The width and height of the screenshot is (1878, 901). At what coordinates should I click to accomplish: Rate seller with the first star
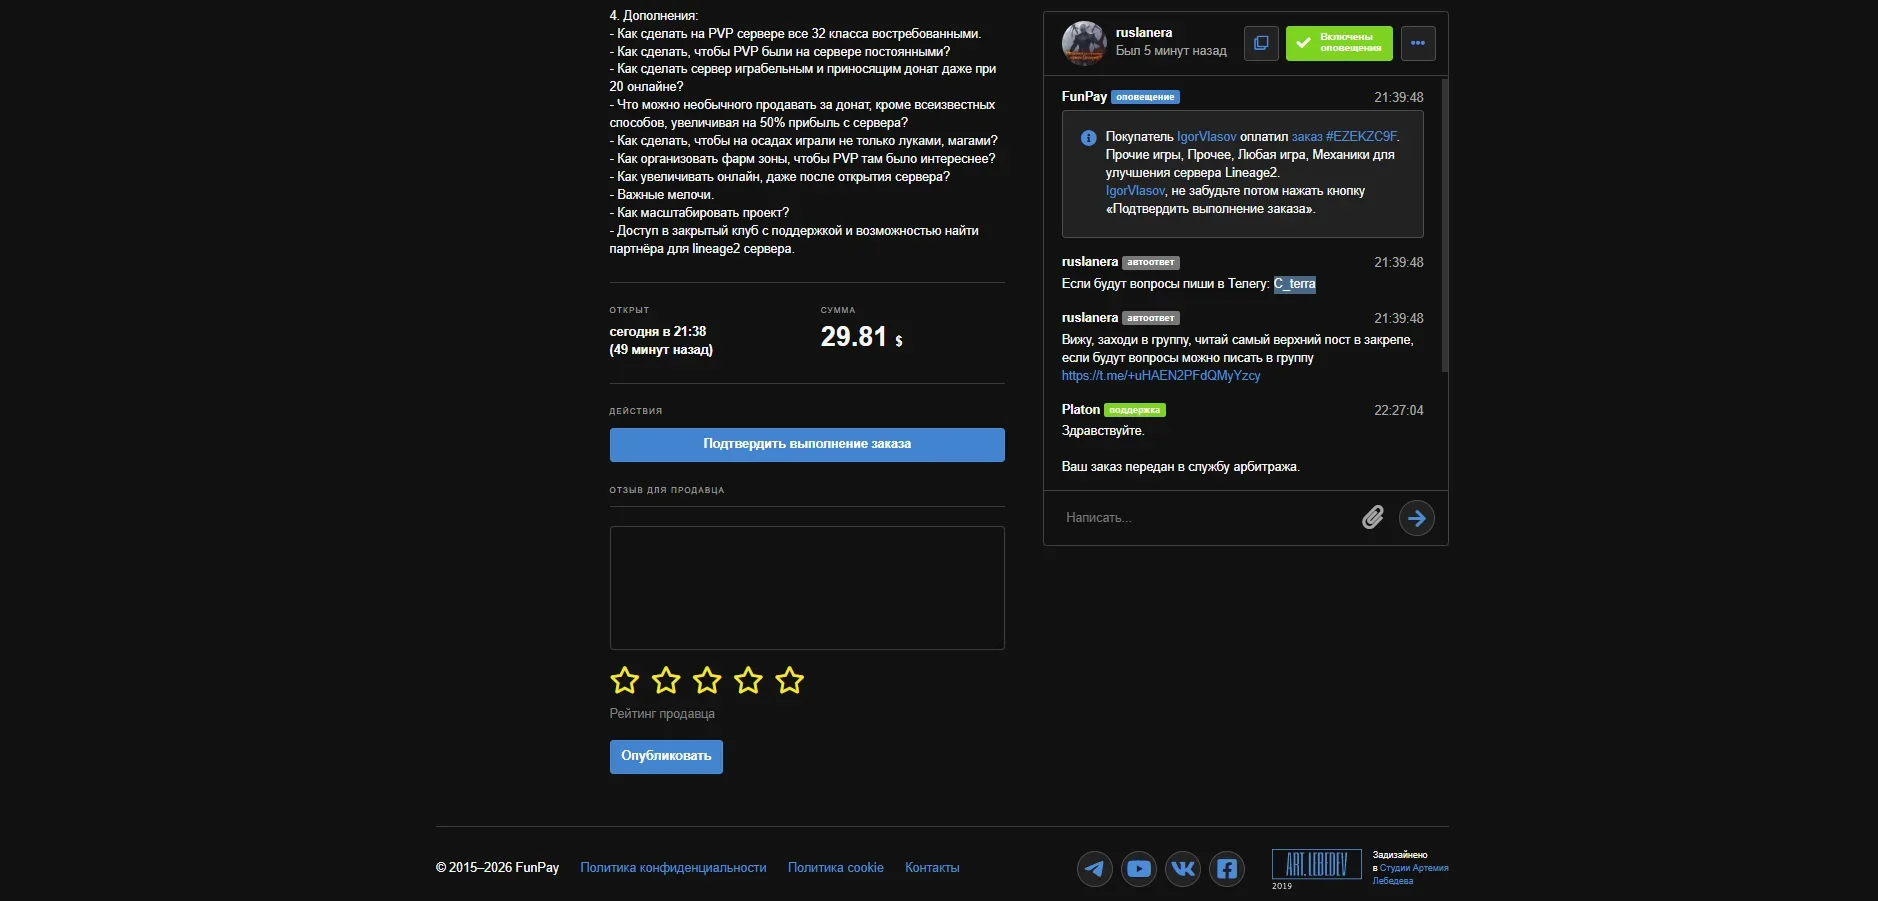625,681
